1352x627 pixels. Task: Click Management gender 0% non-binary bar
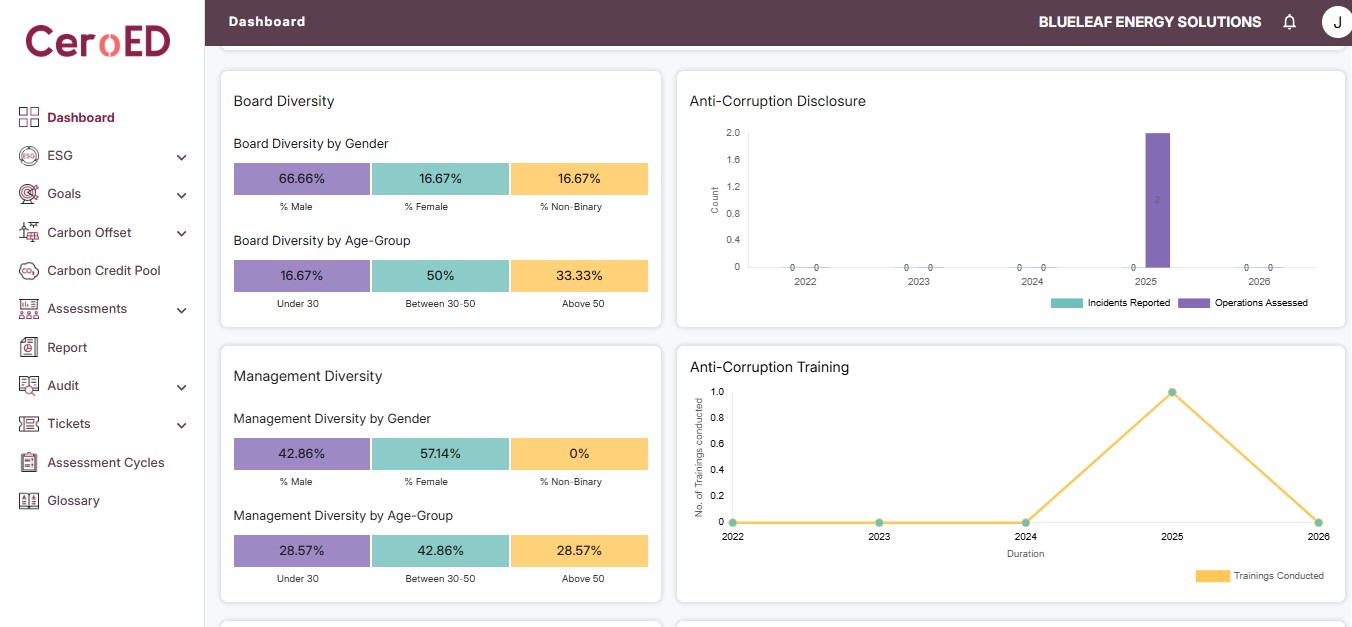click(x=579, y=454)
